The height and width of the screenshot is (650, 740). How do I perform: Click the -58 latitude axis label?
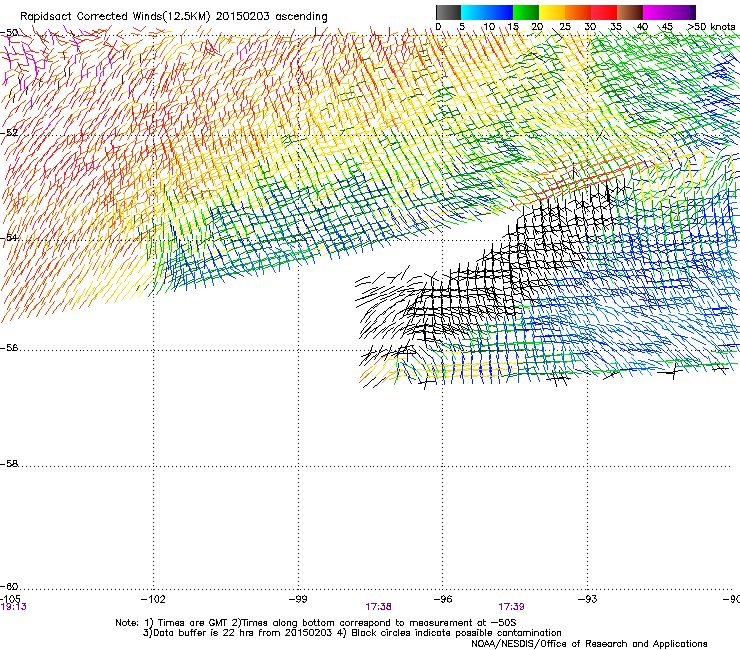tap(9, 464)
